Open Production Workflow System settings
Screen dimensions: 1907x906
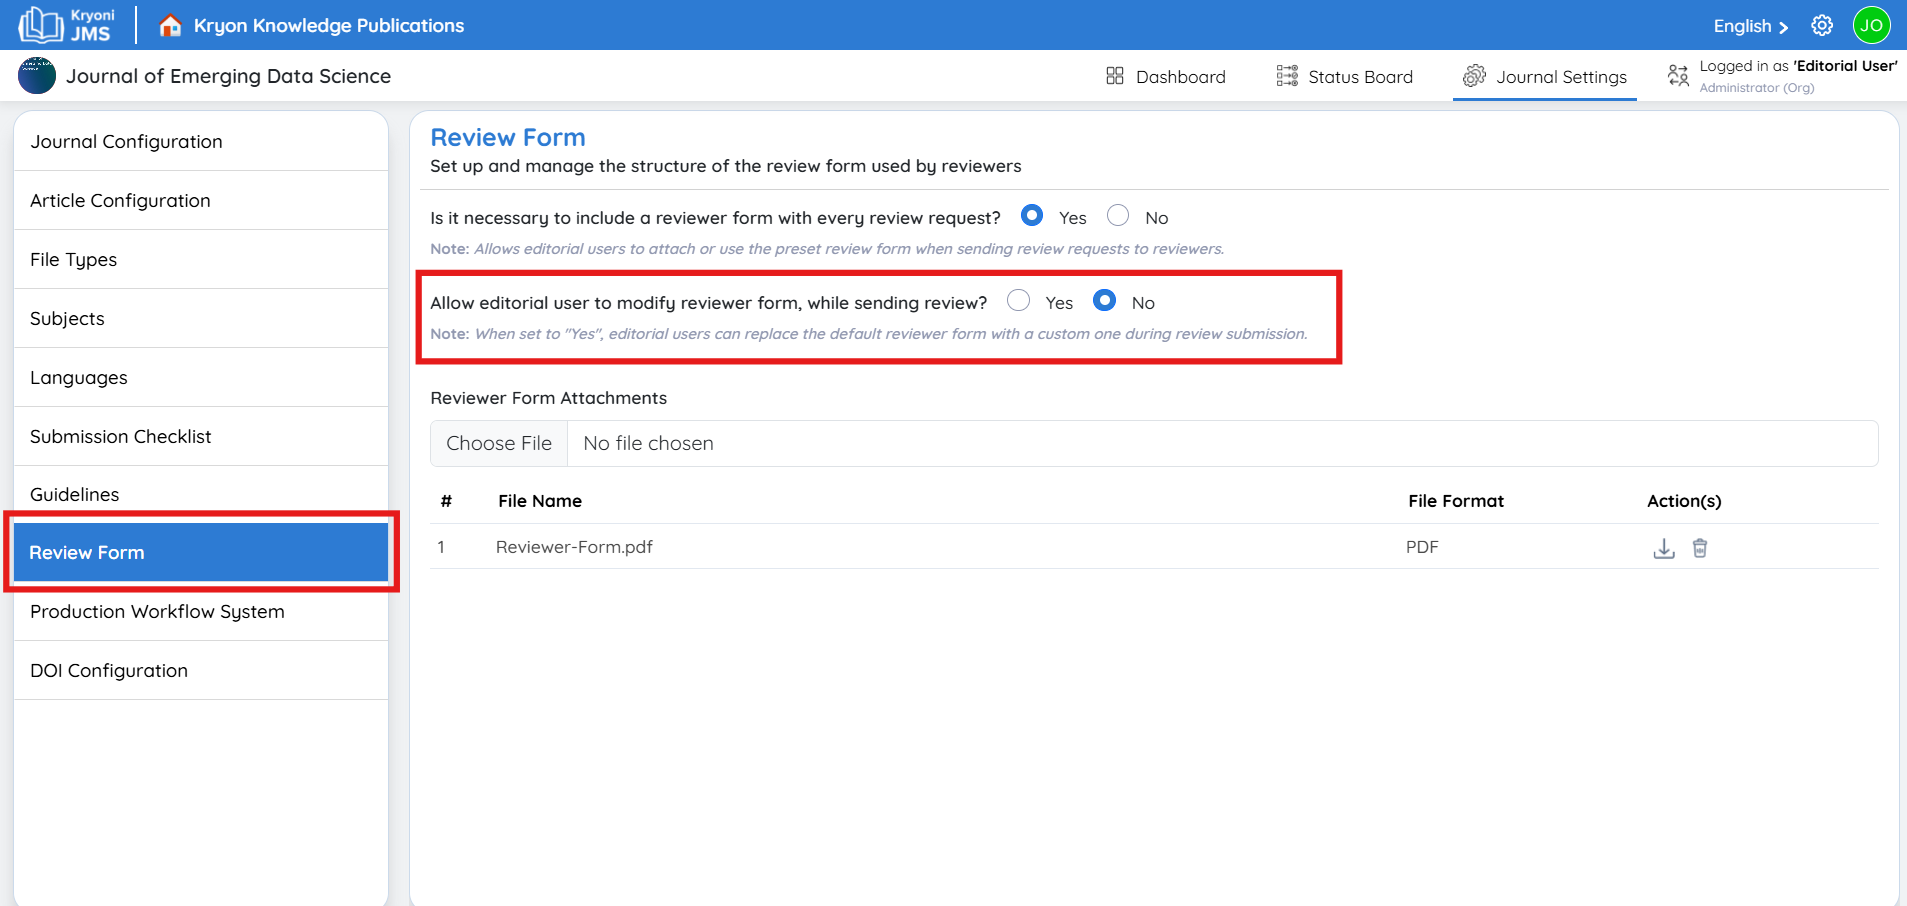point(157,612)
